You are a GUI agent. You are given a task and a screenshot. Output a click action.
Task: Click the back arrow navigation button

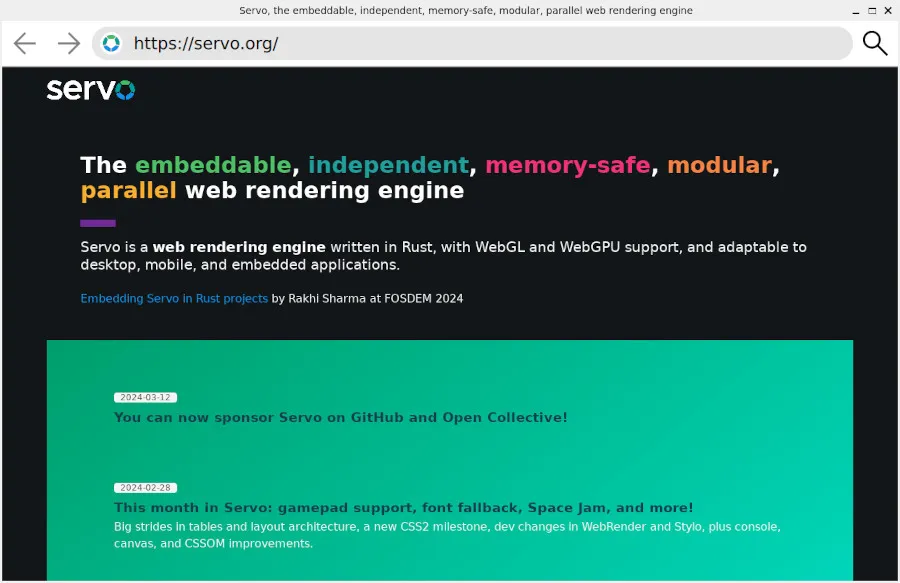tap(25, 43)
